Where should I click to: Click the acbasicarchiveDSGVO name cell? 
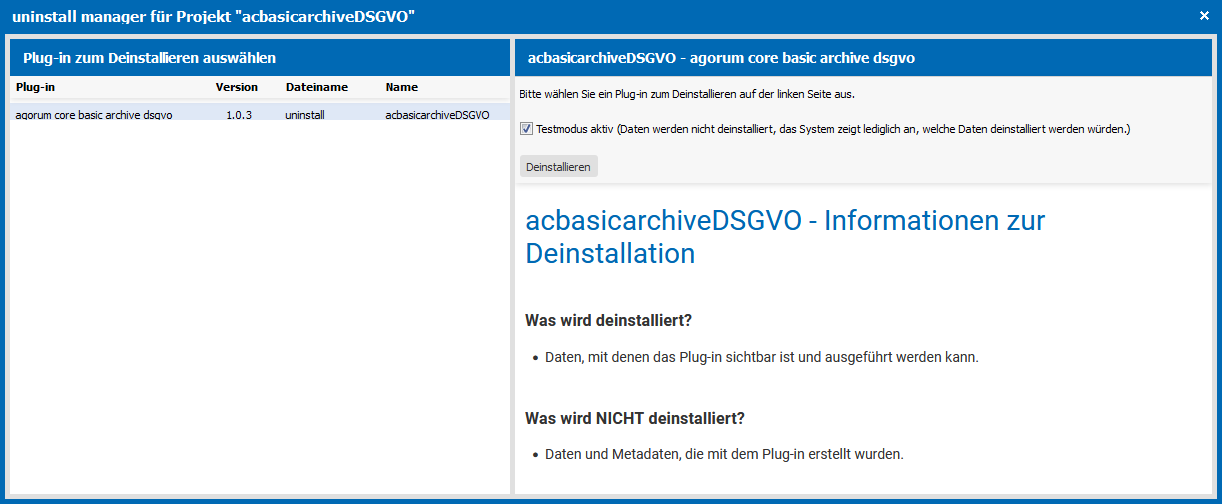pyautogui.click(x=437, y=115)
